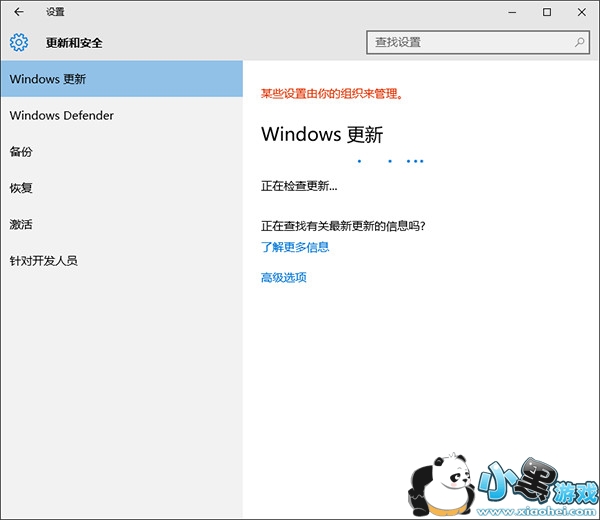Click the 了解更多信息 link
This screenshot has width=600, height=520.
295,247
